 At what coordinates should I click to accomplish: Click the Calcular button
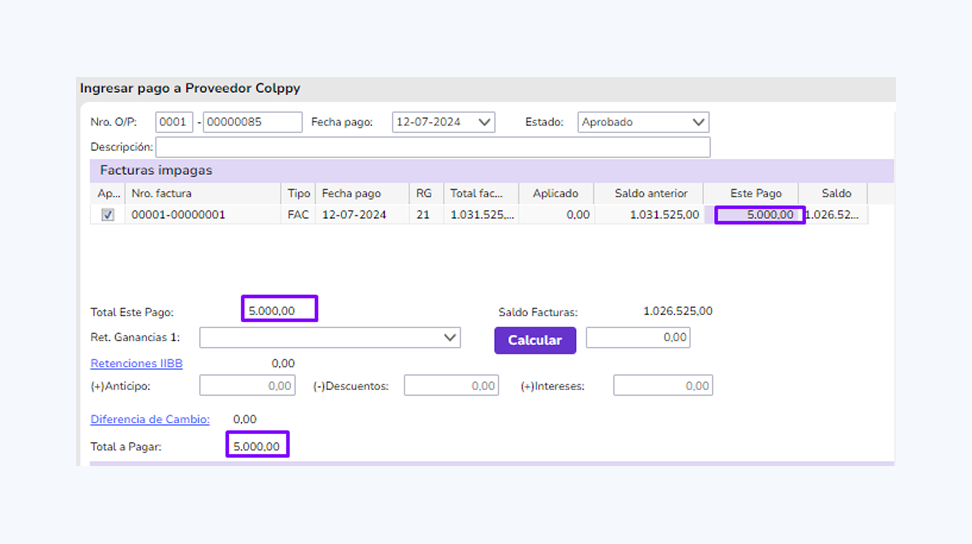pyautogui.click(x=535, y=340)
